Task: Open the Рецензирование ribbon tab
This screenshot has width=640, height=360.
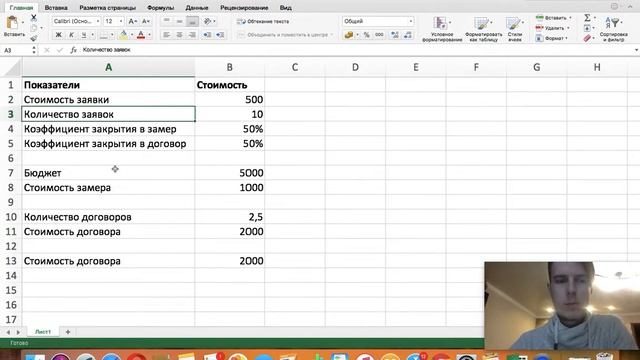Action: point(244,7)
